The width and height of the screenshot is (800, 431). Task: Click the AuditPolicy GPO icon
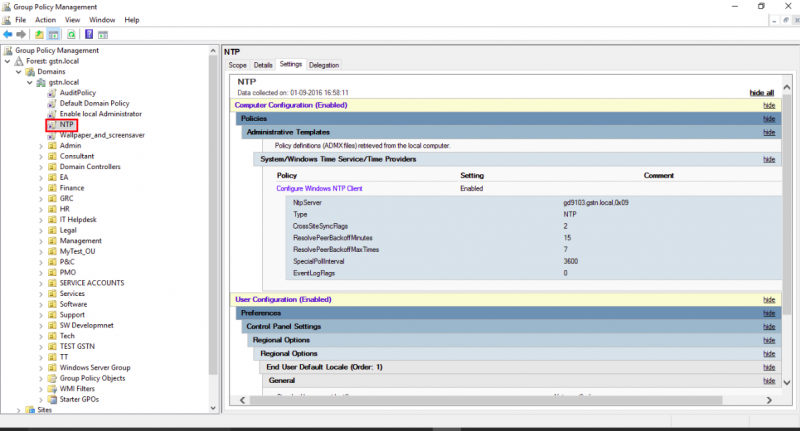click(x=52, y=93)
